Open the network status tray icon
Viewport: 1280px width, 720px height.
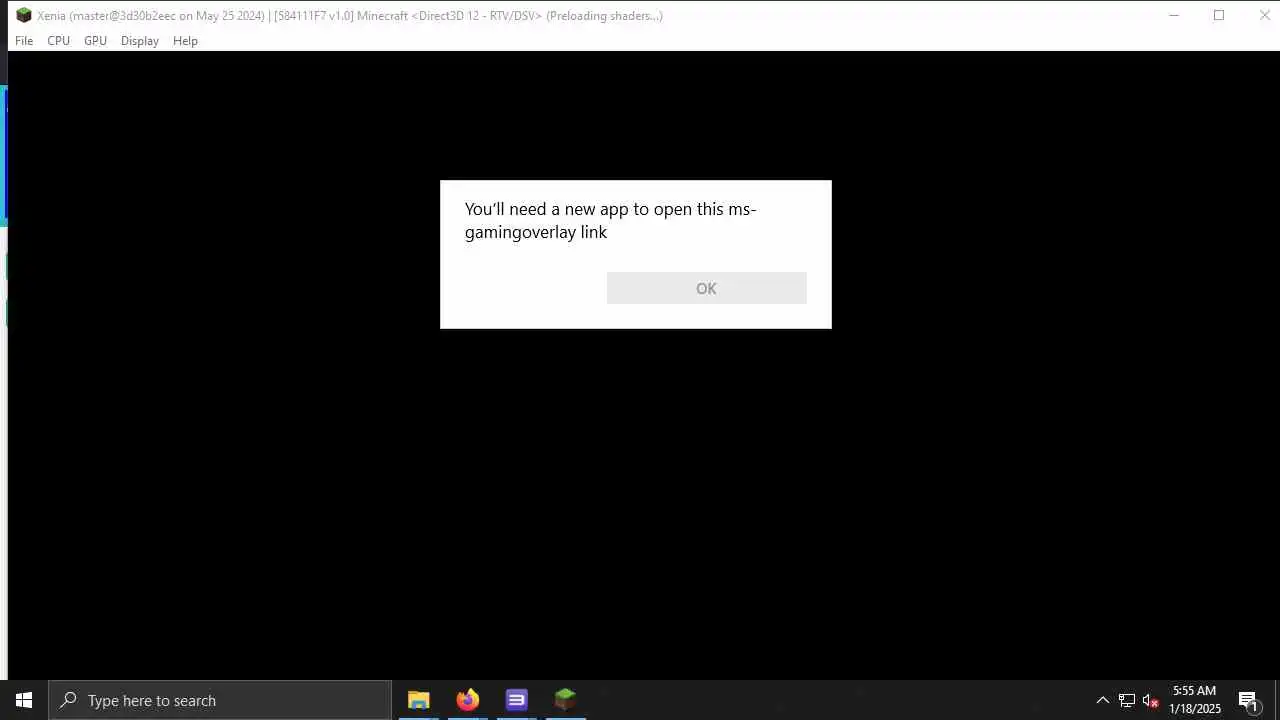[1127, 700]
